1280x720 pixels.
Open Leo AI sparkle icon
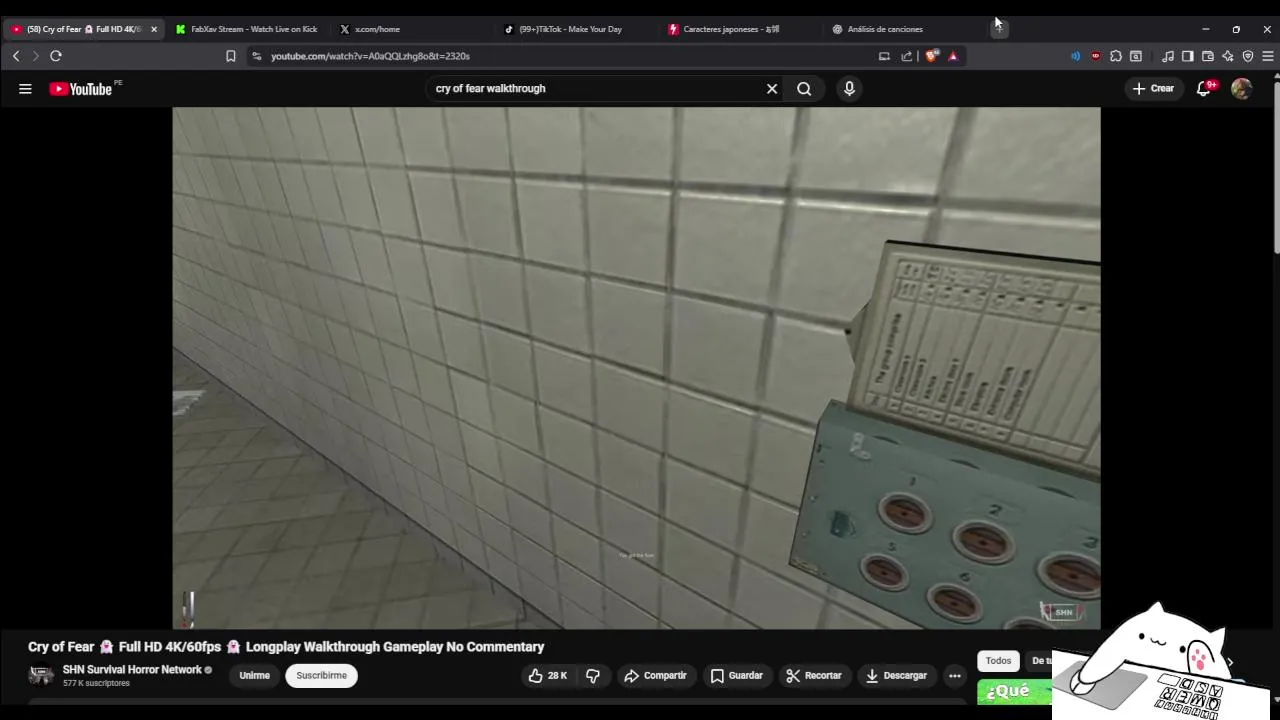pos(1228,56)
